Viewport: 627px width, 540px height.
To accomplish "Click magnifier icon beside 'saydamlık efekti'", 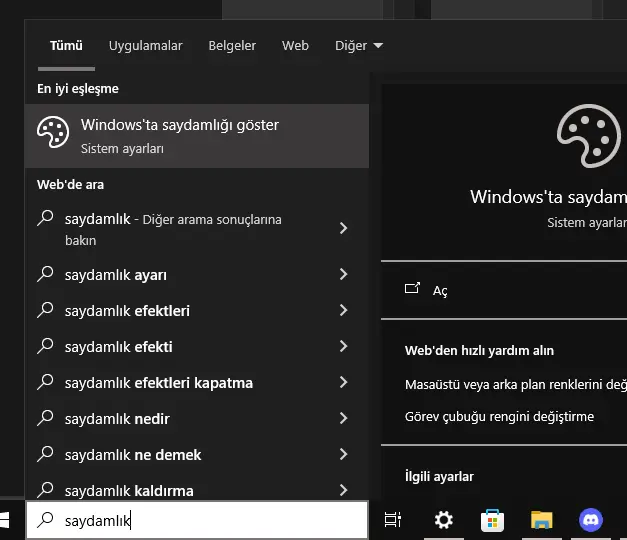I will coord(45,346).
